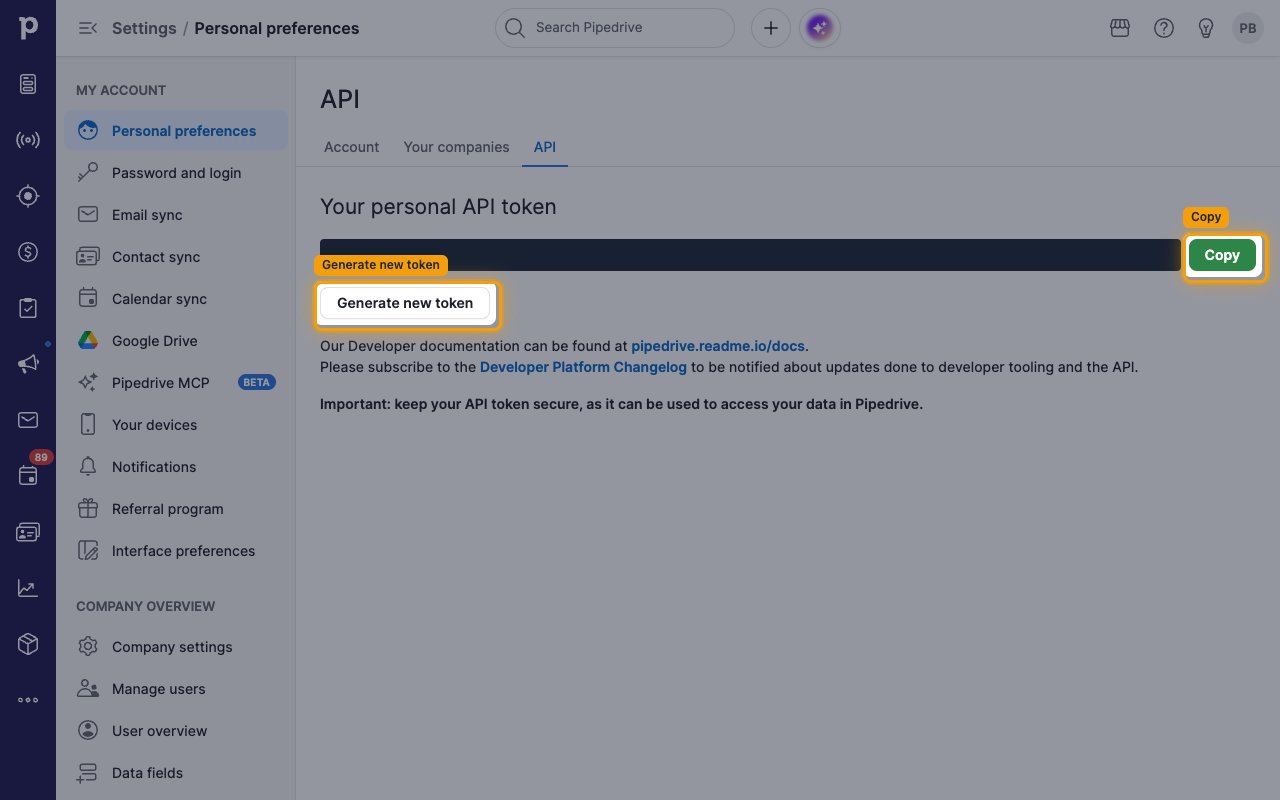
Task: Open pipedrive.readme.io/docs link
Action: click(718, 346)
